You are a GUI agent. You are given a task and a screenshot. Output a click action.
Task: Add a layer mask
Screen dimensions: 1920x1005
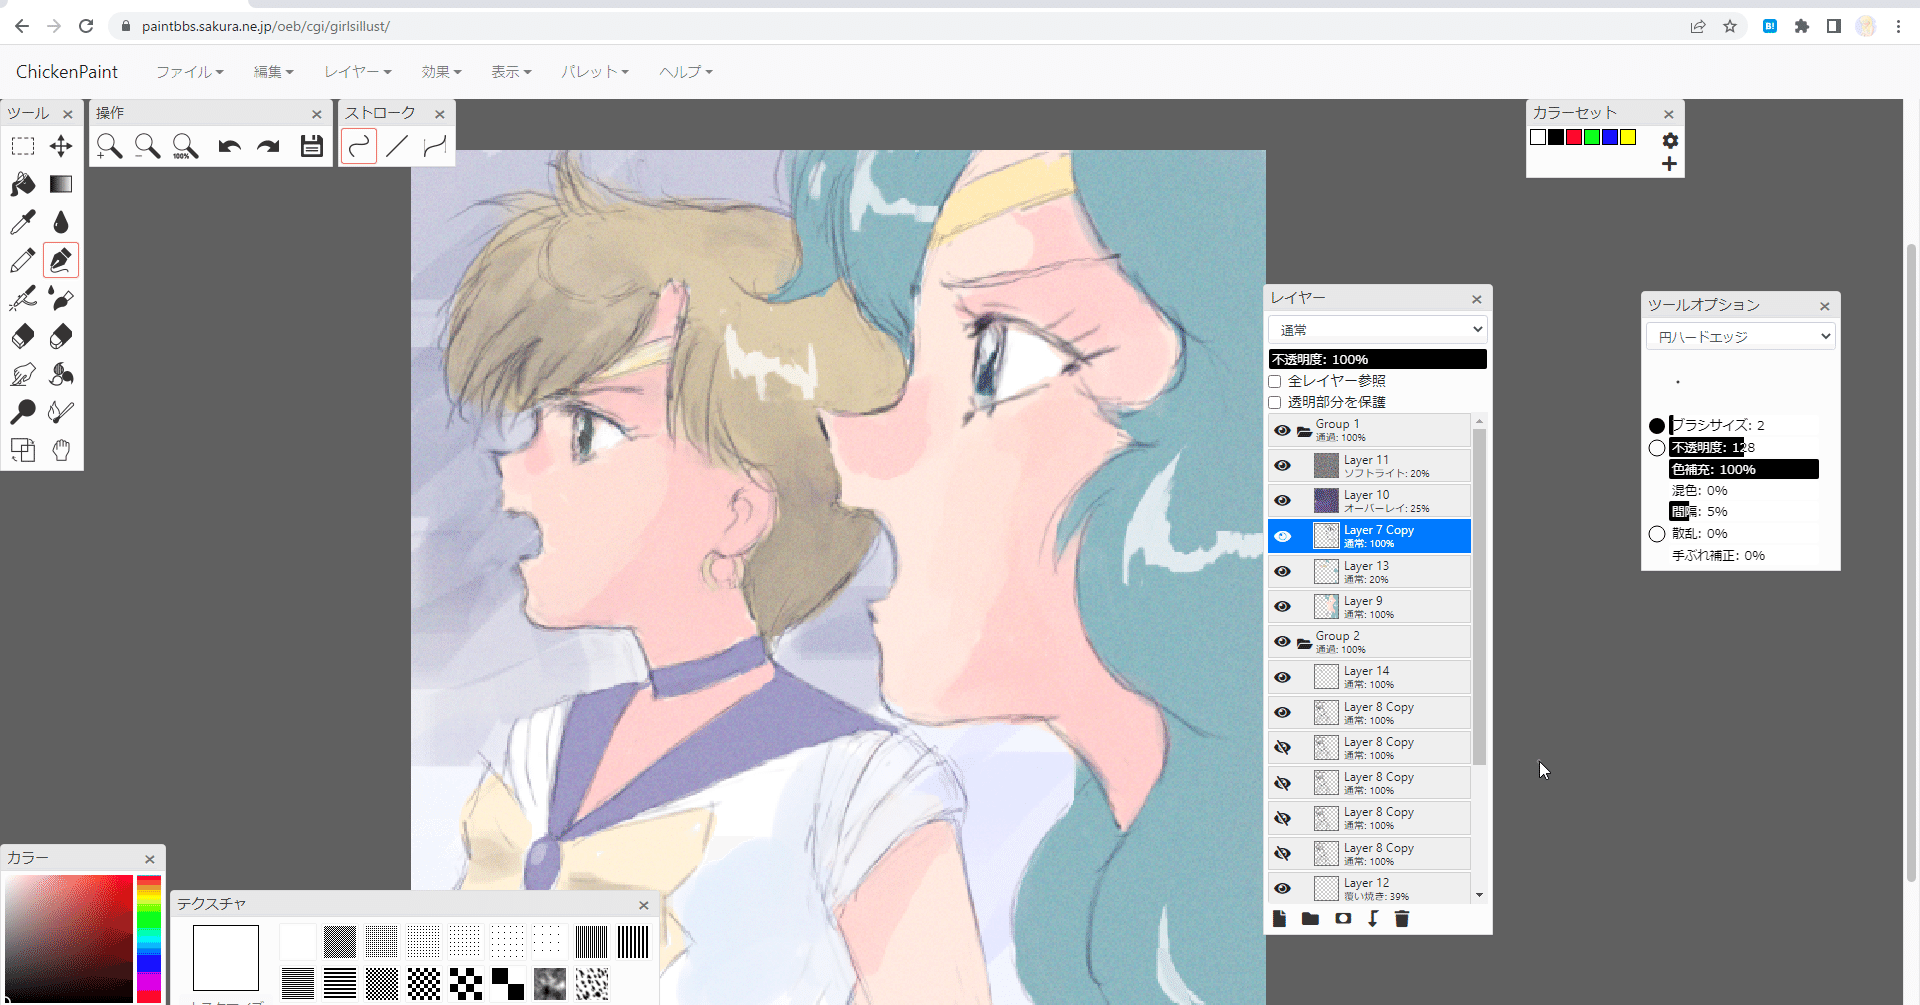pyautogui.click(x=1343, y=919)
